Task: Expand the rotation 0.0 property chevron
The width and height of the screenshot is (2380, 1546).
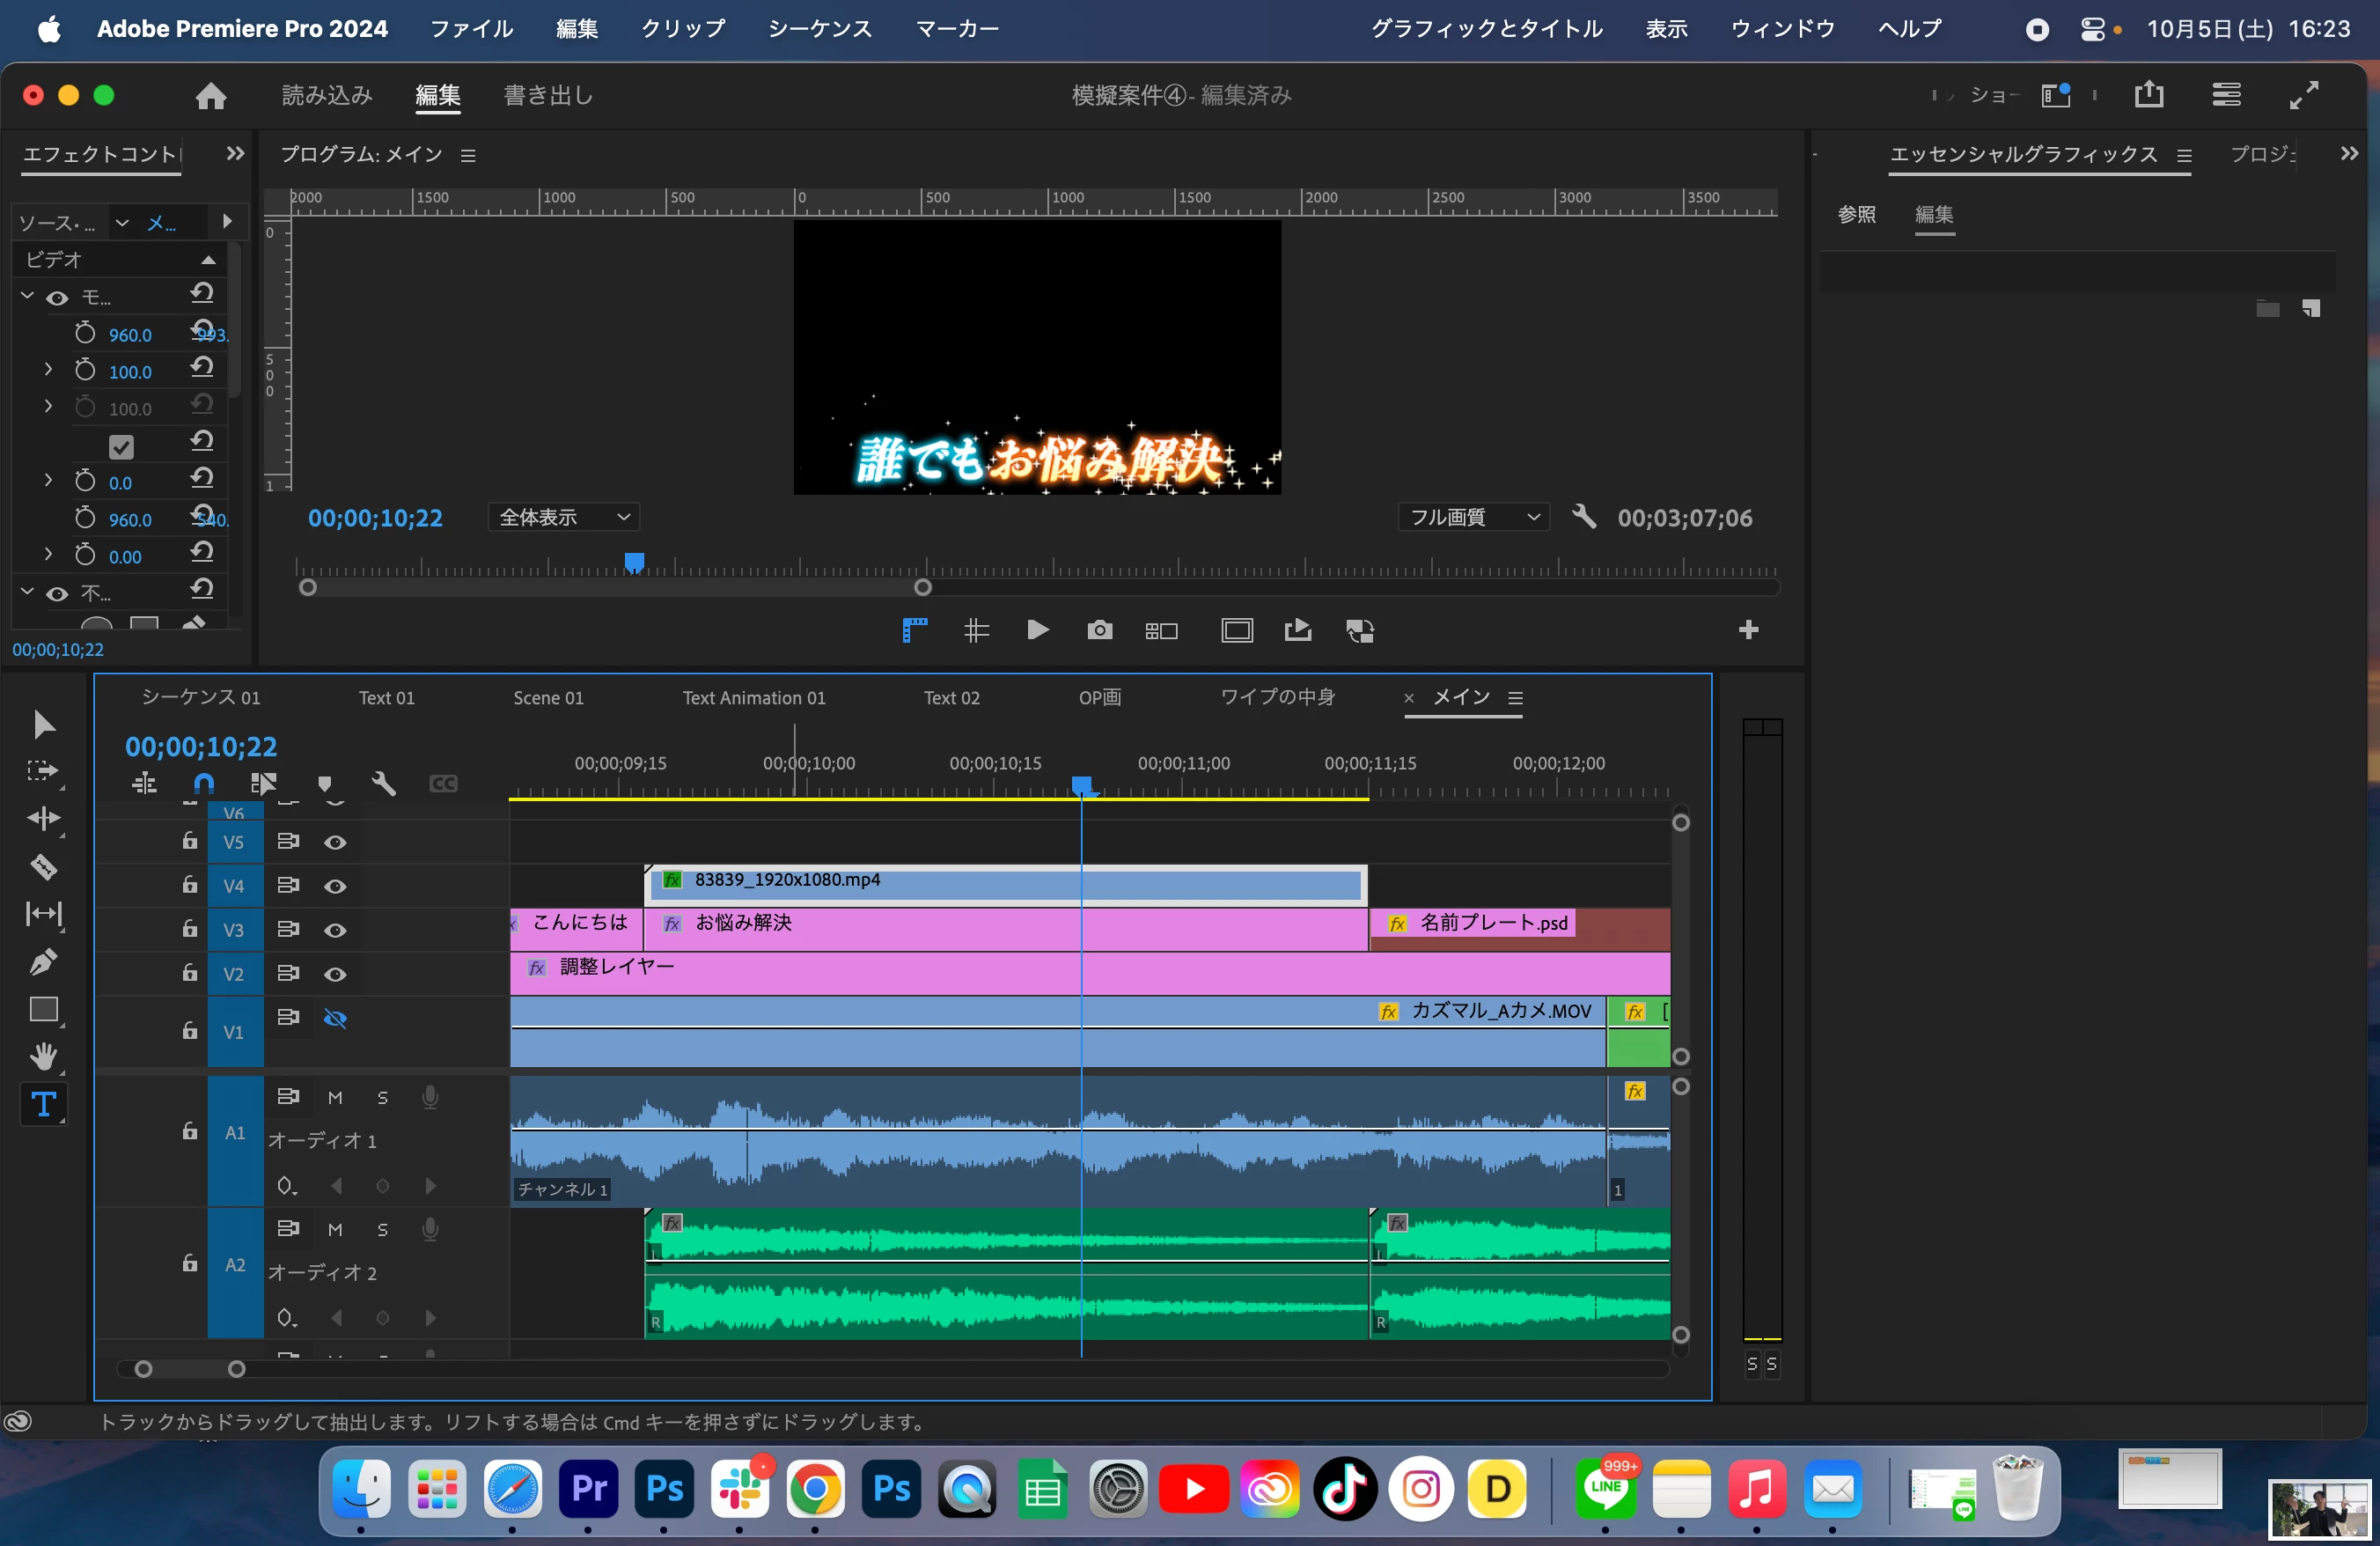Action: coord(48,481)
